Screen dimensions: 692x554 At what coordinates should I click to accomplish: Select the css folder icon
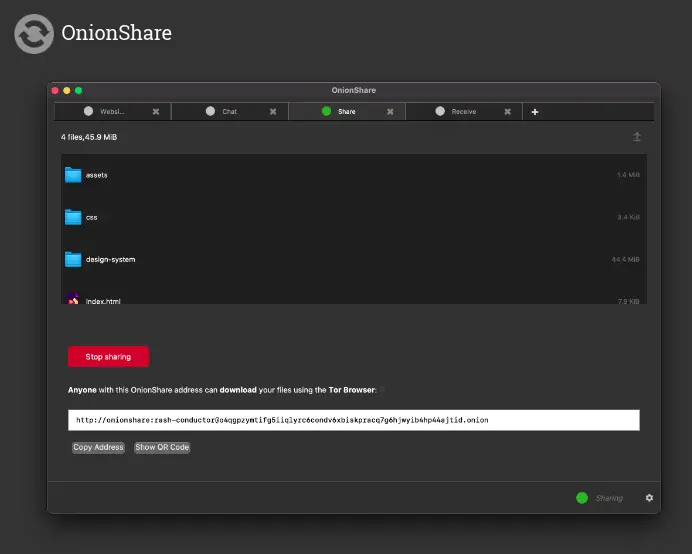point(73,217)
